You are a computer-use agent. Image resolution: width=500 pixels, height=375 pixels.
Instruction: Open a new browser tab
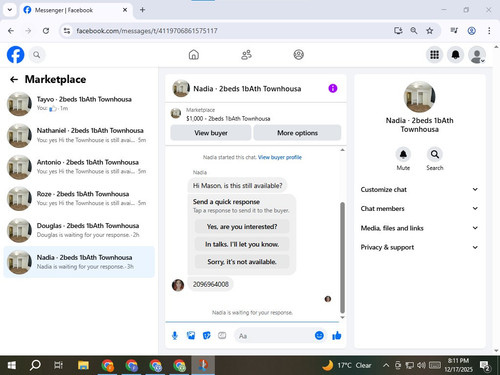142,10
